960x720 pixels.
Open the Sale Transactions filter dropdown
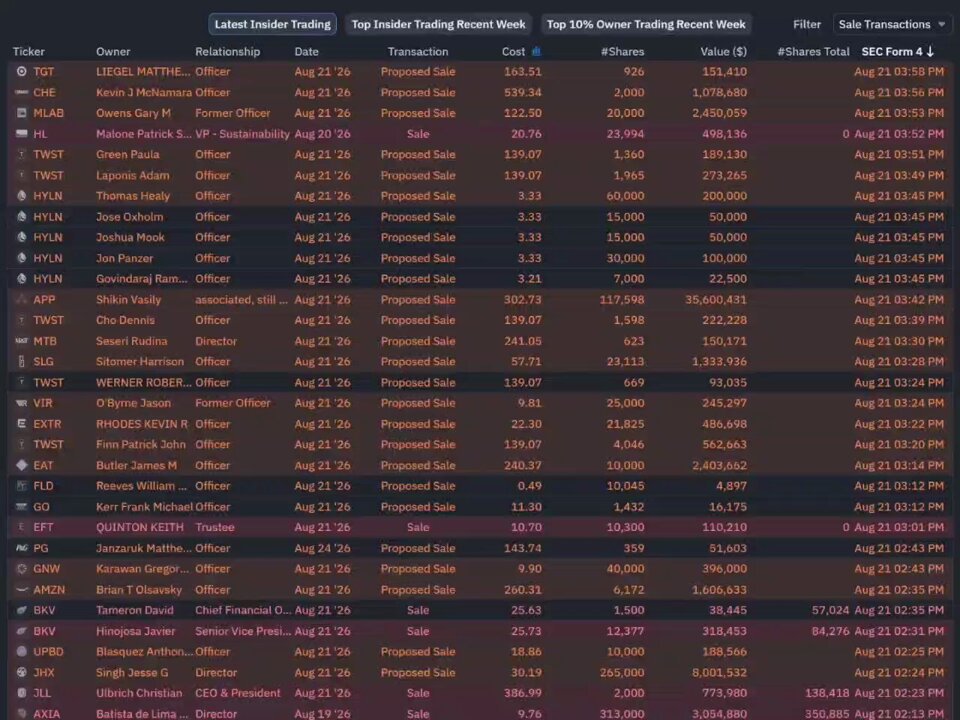click(x=891, y=24)
